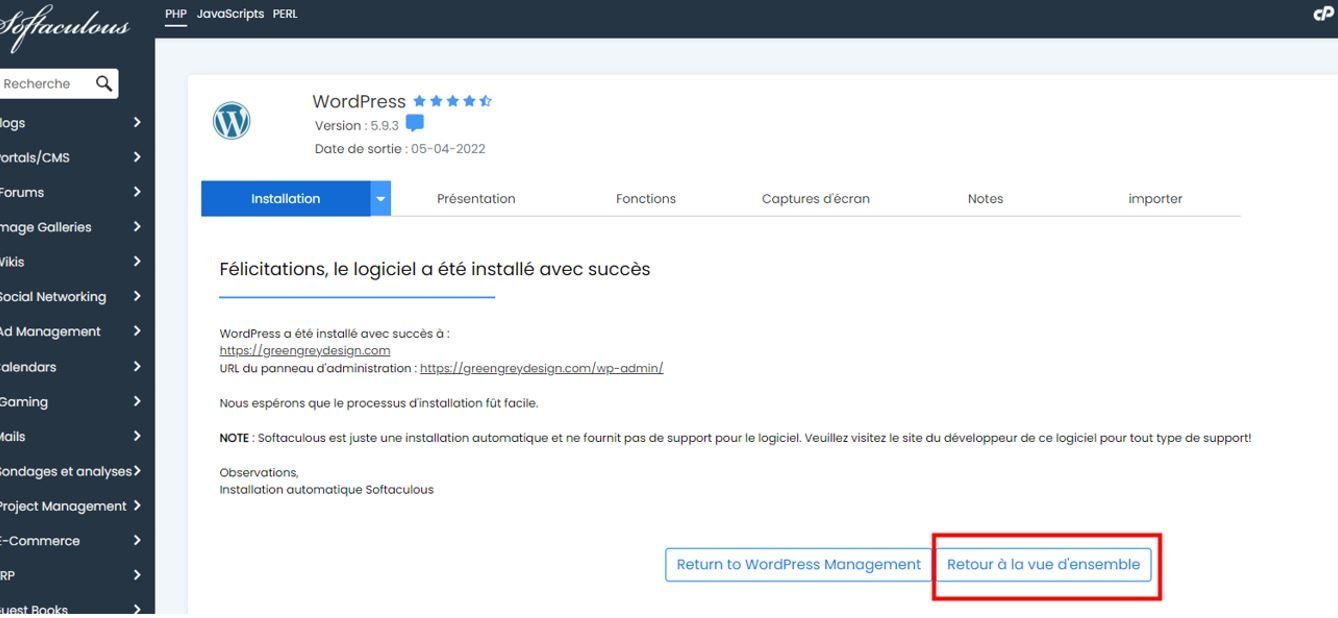The image size is (1338, 618).
Task: Click the Version : 5.9.3 text
Action: (356, 125)
